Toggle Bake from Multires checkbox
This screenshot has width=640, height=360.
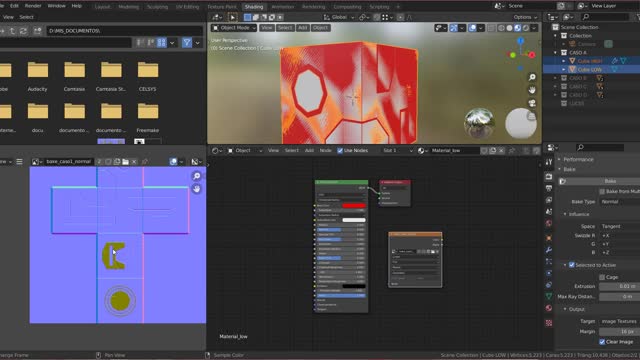(x=602, y=191)
